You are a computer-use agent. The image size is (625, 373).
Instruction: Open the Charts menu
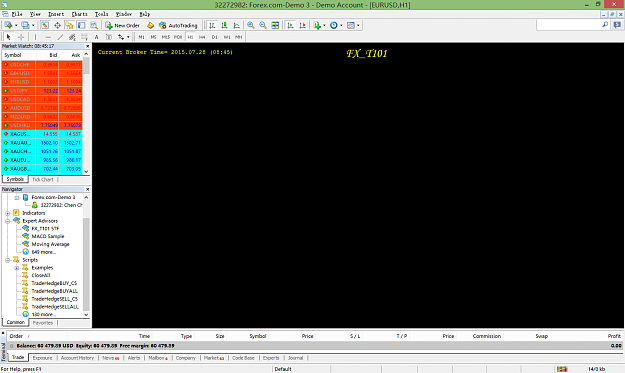(x=79, y=14)
